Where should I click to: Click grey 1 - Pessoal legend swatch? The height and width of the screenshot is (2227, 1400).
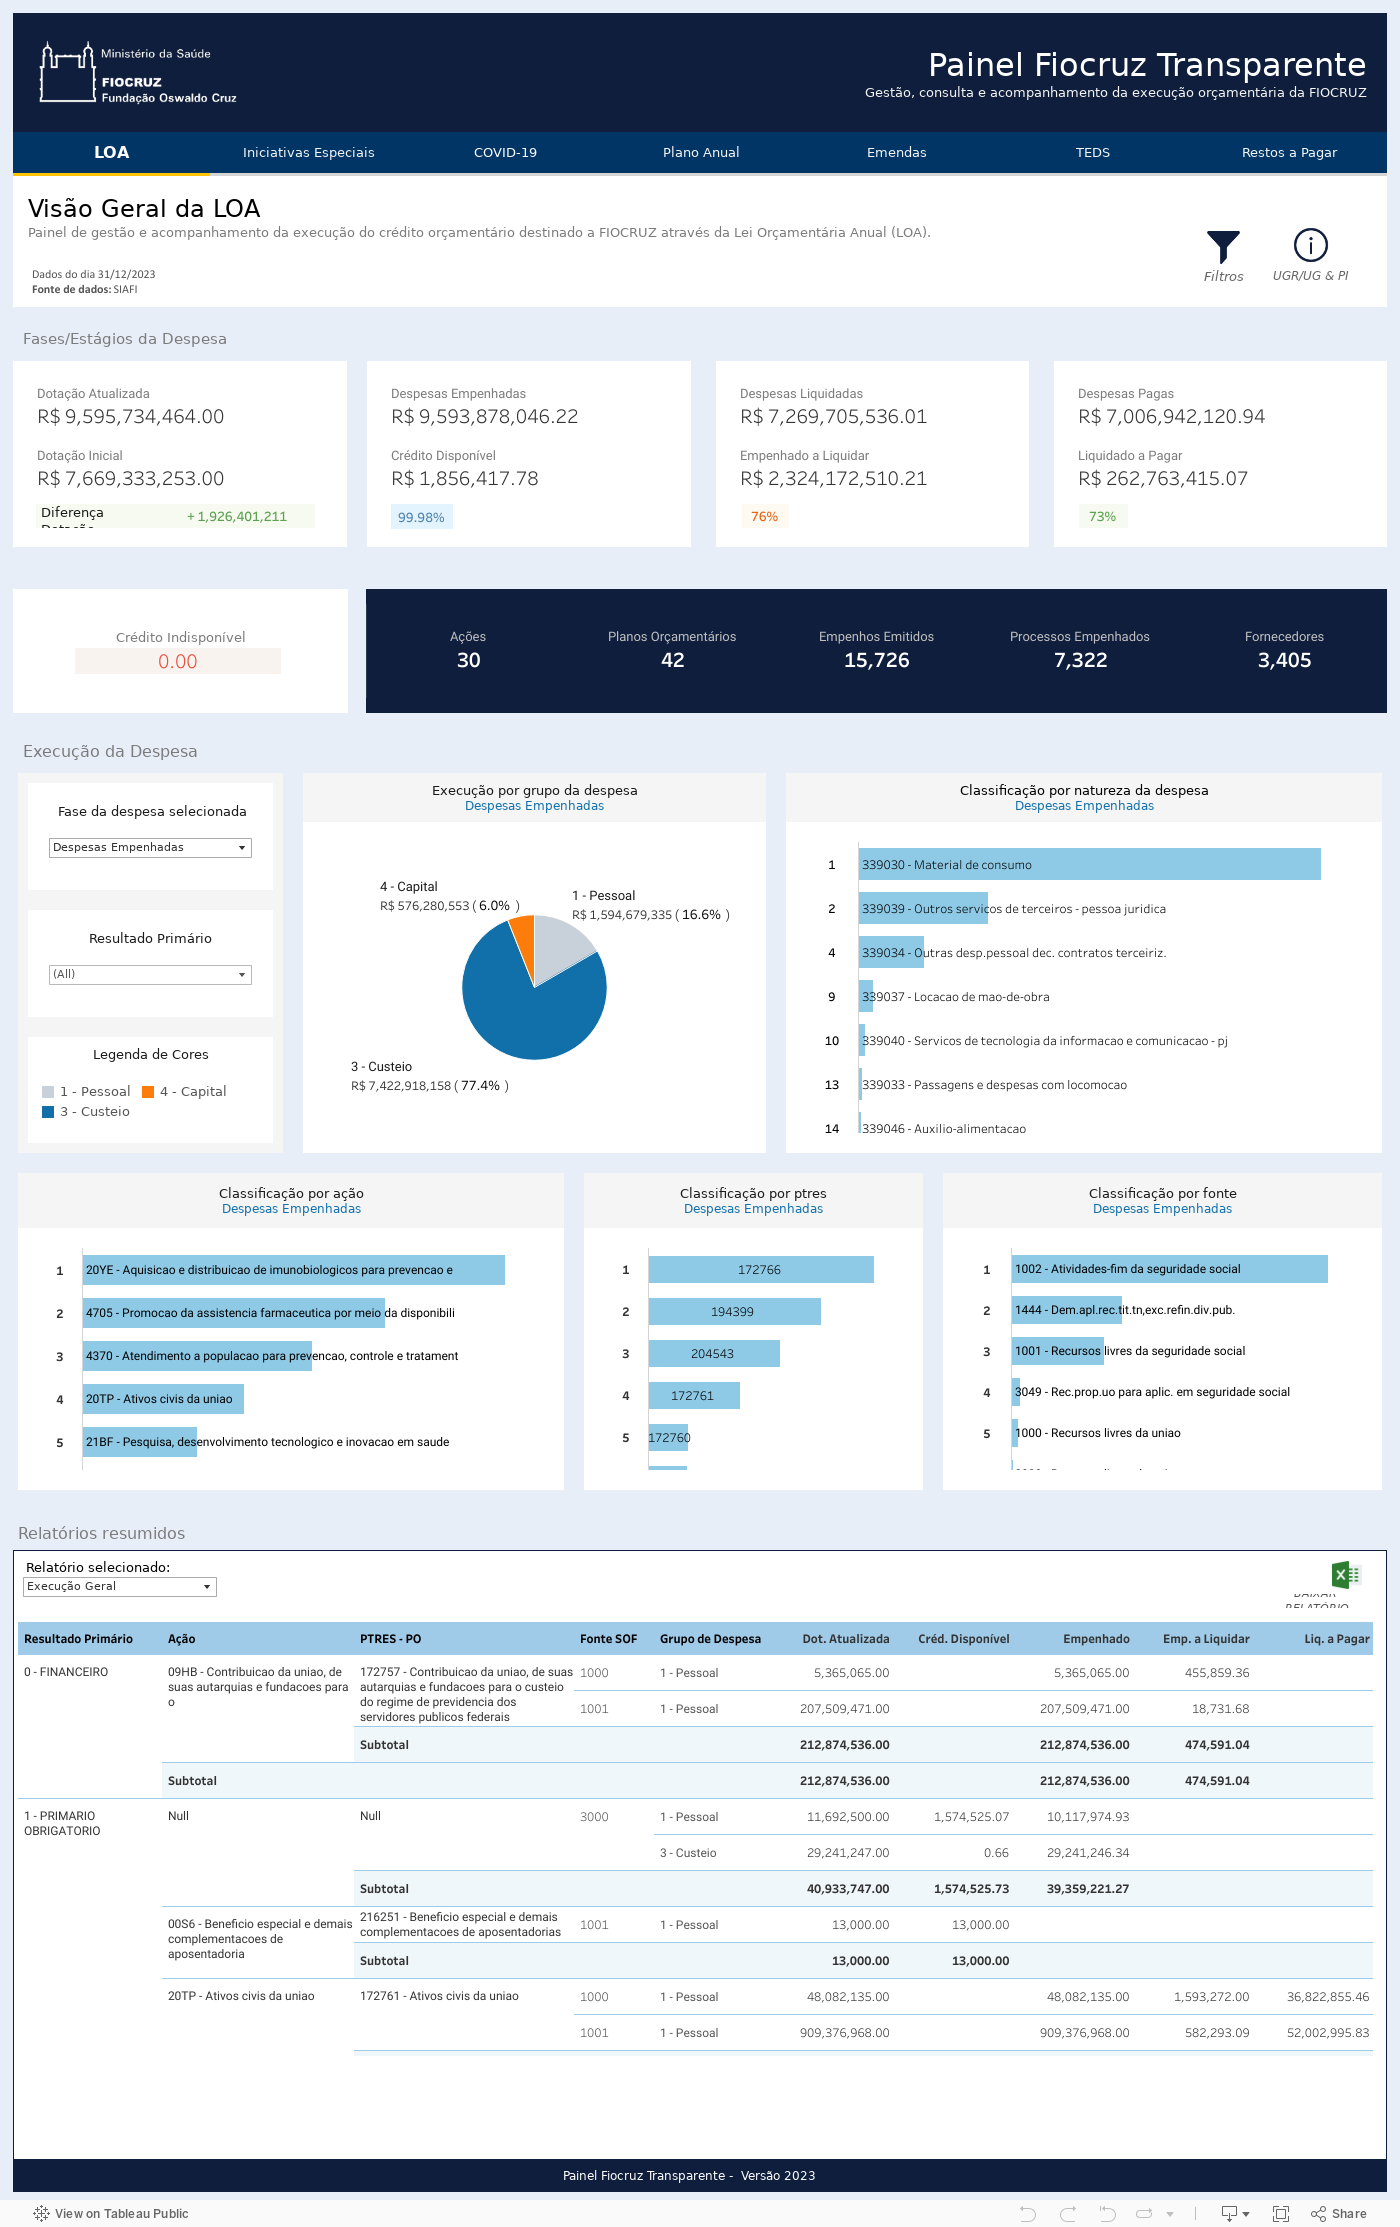point(48,1092)
